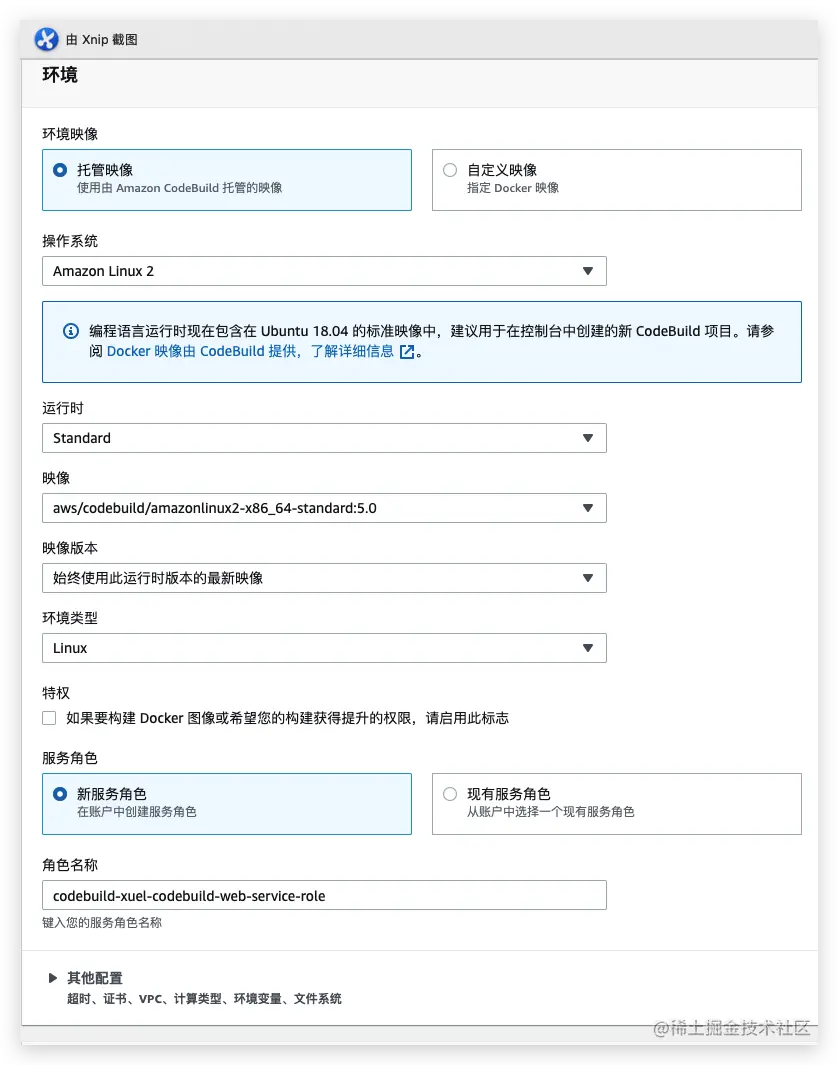This screenshot has height=1065, width=838.
Task: Click the 超时、证书、VPC subtitle text
Action: (x=204, y=998)
